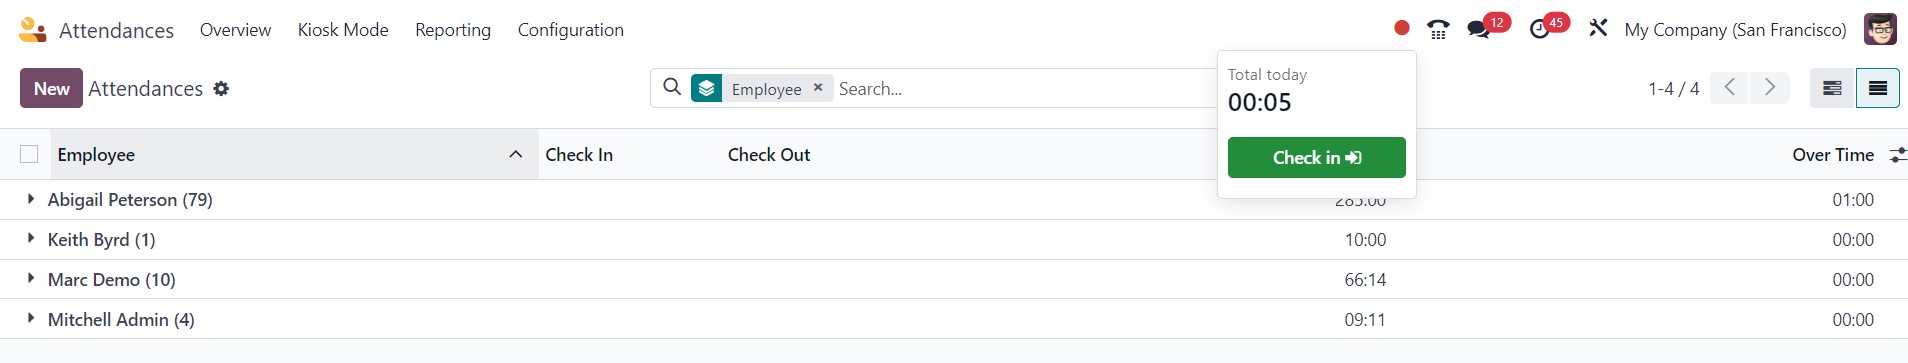Open optional columns adjust menu
Screen dimensions: 1908x363
(1897, 155)
